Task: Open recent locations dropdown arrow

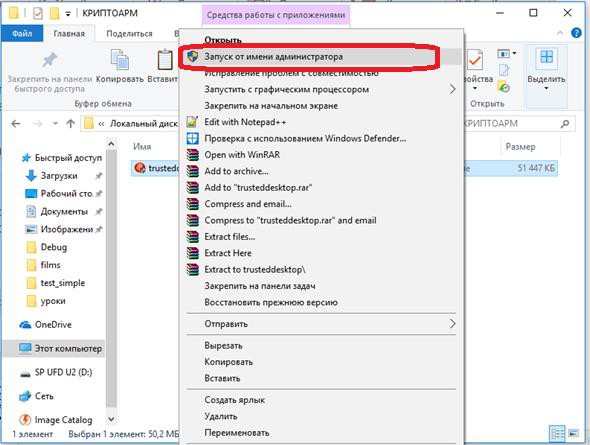Action: click(55, 123)
